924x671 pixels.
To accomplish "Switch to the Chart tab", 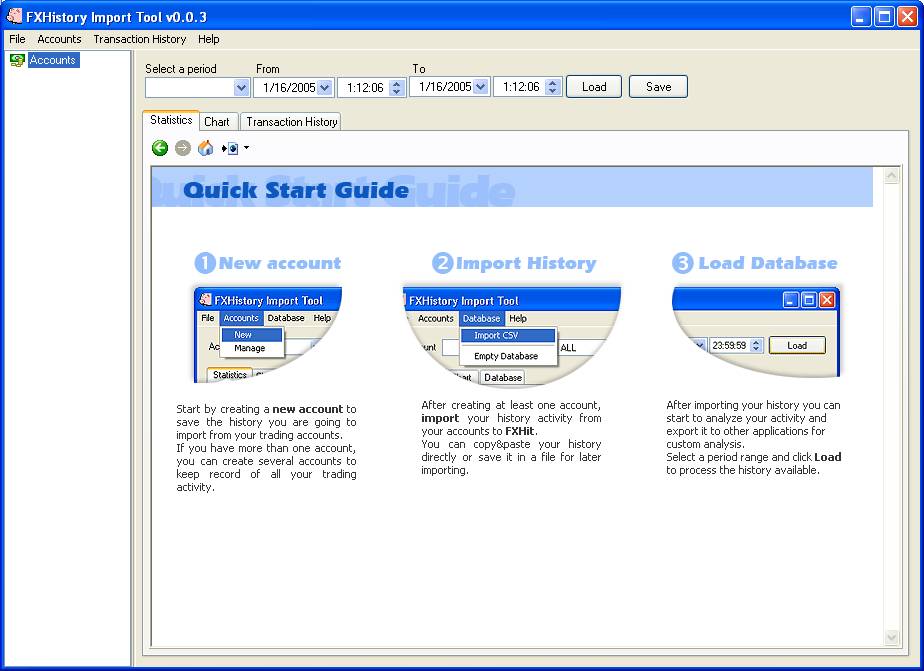I will click(x=217, y=122).
